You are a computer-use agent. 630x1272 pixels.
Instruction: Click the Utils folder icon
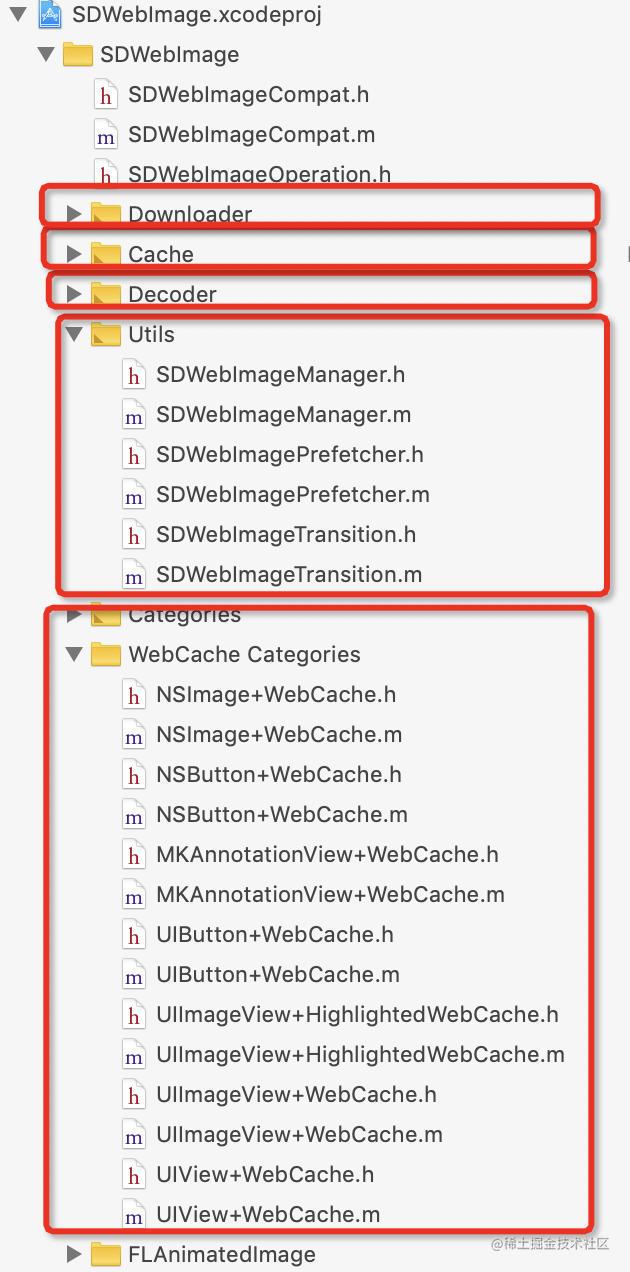[106, 334]
